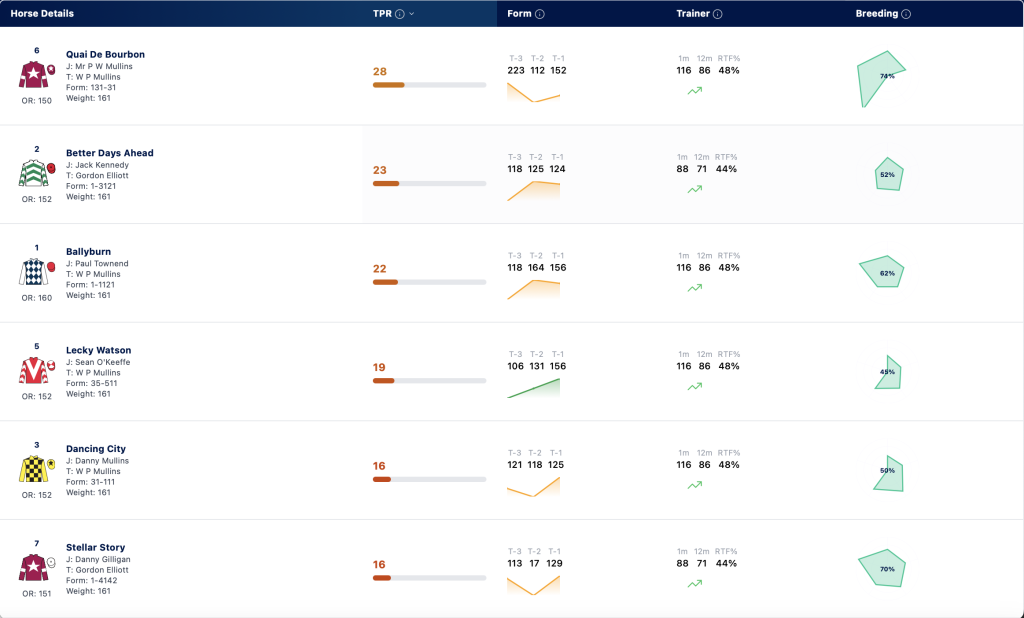The width and height of the screenshot is (1024, 618).
Task: Click Dancing City's yellow checkered silks icon
Action: coord(33,469)
